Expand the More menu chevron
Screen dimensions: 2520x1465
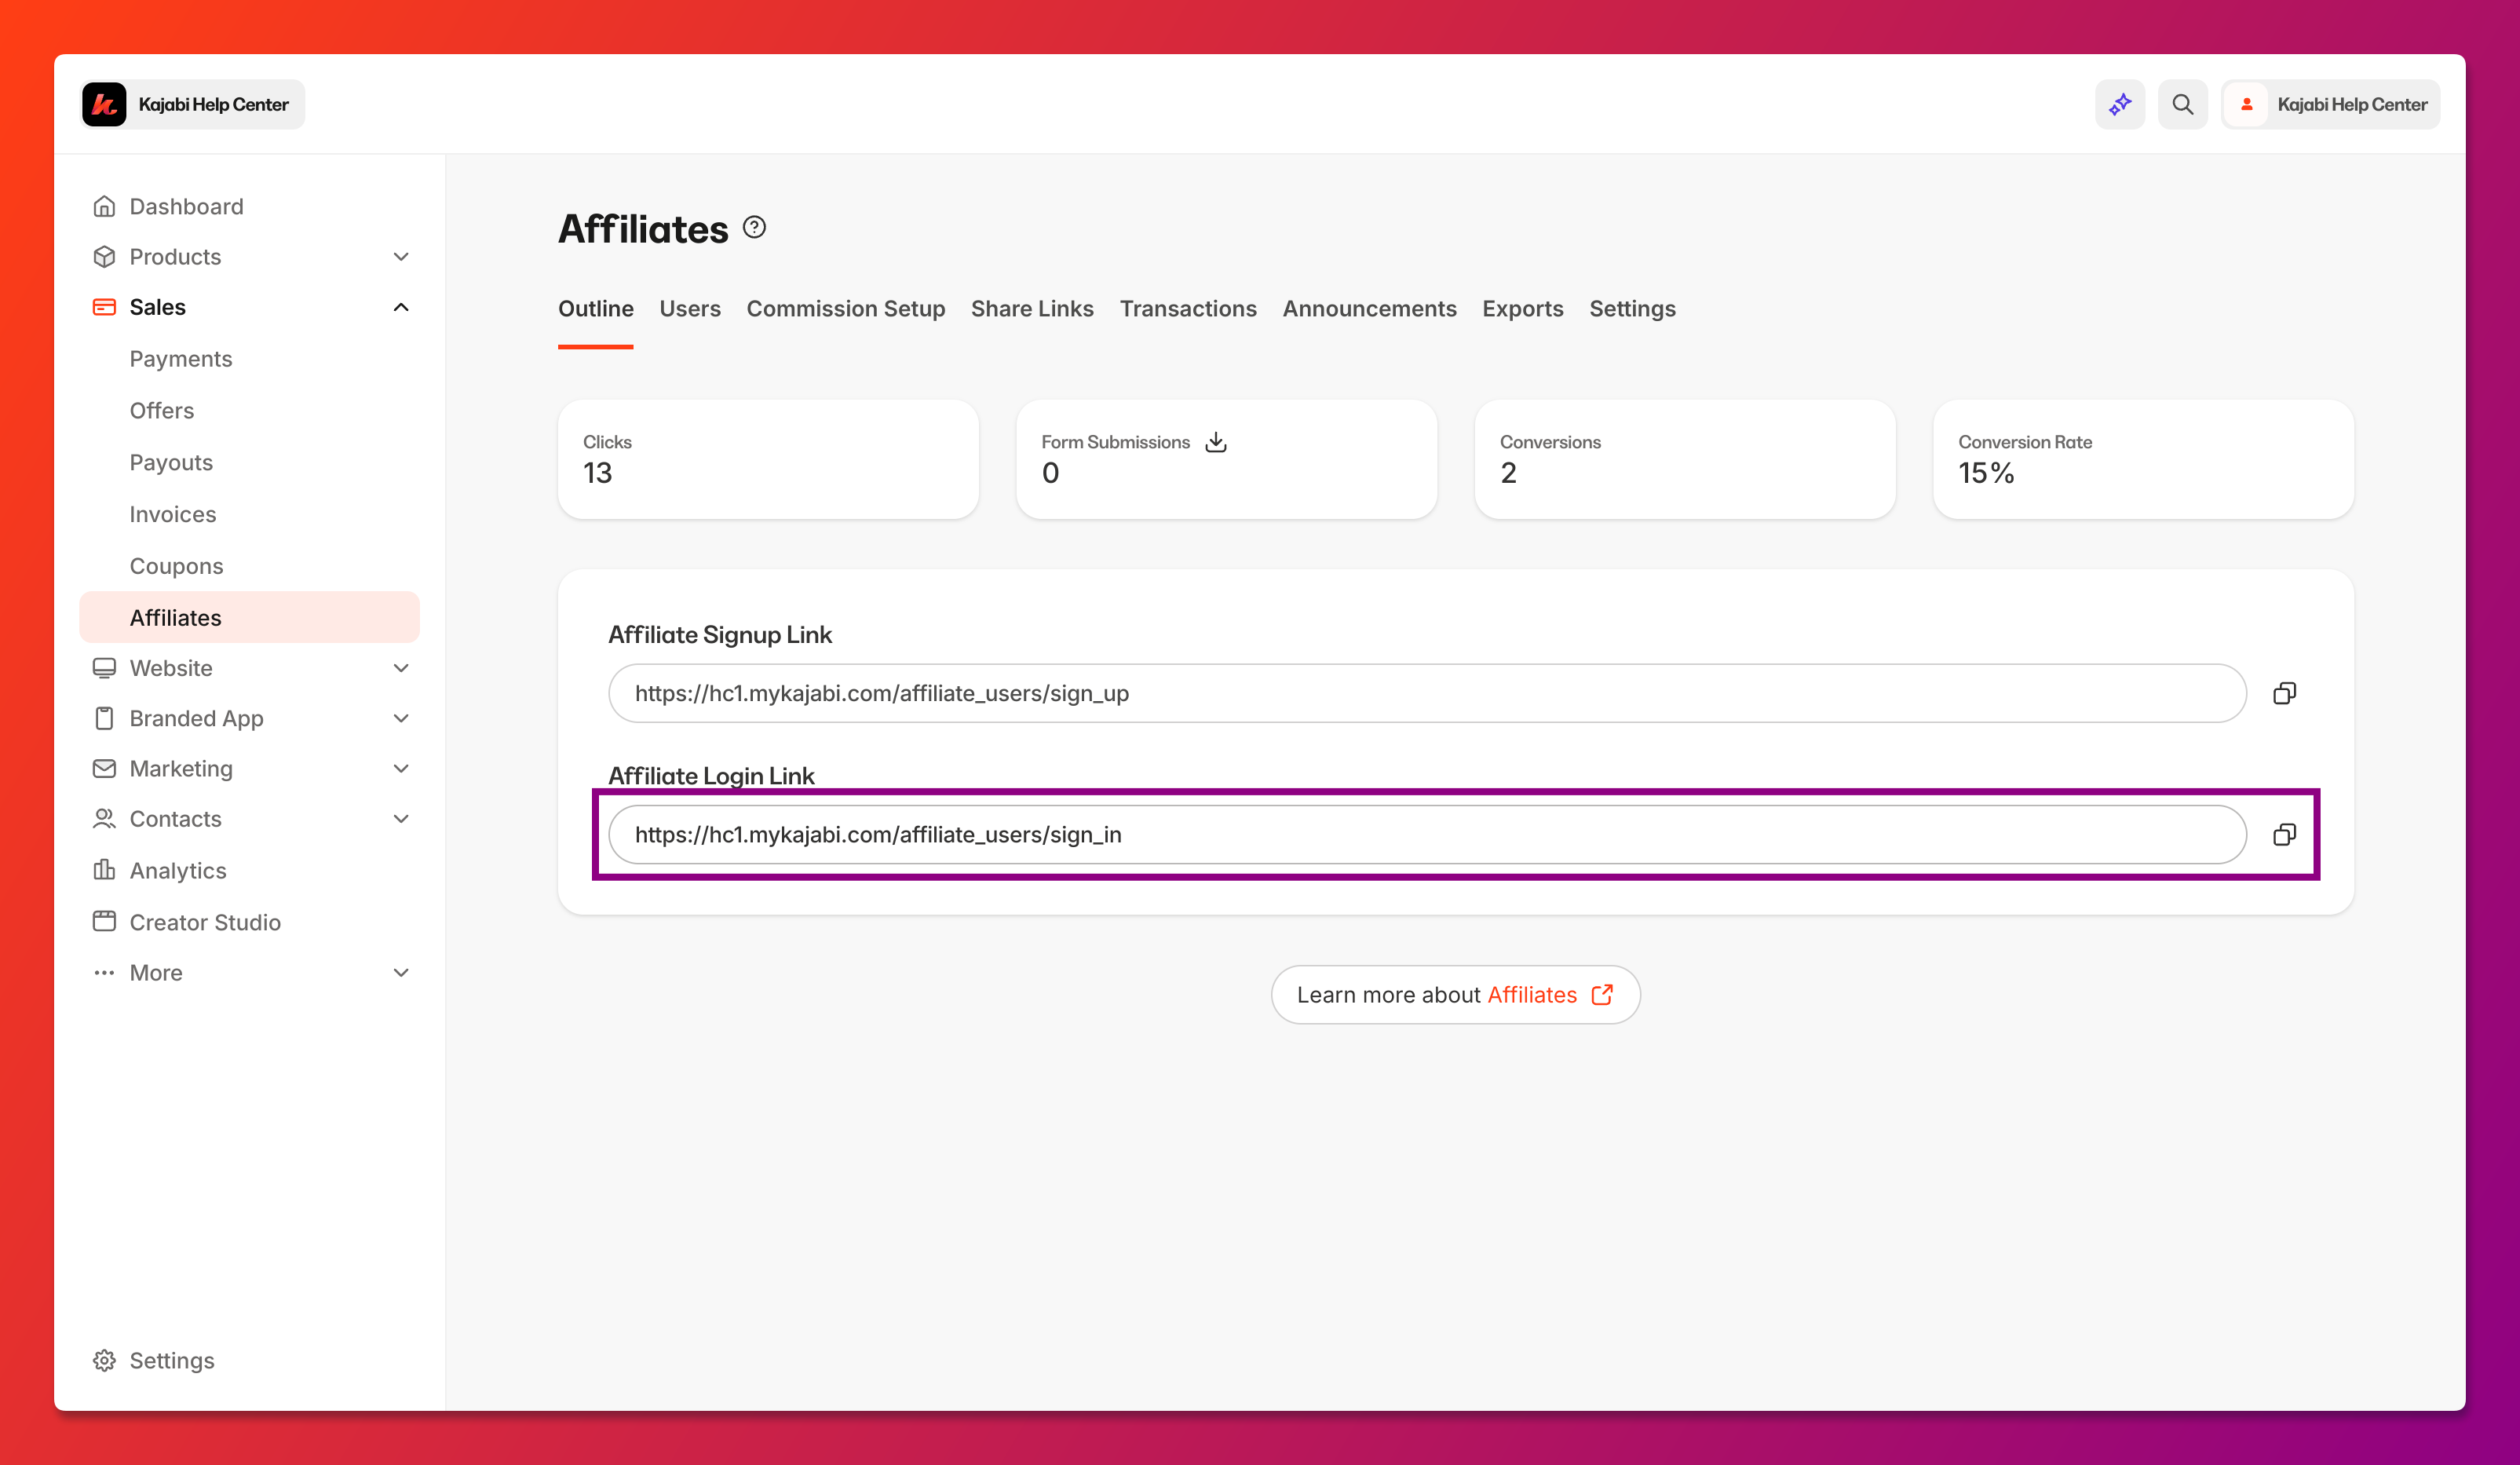[401, 972]
